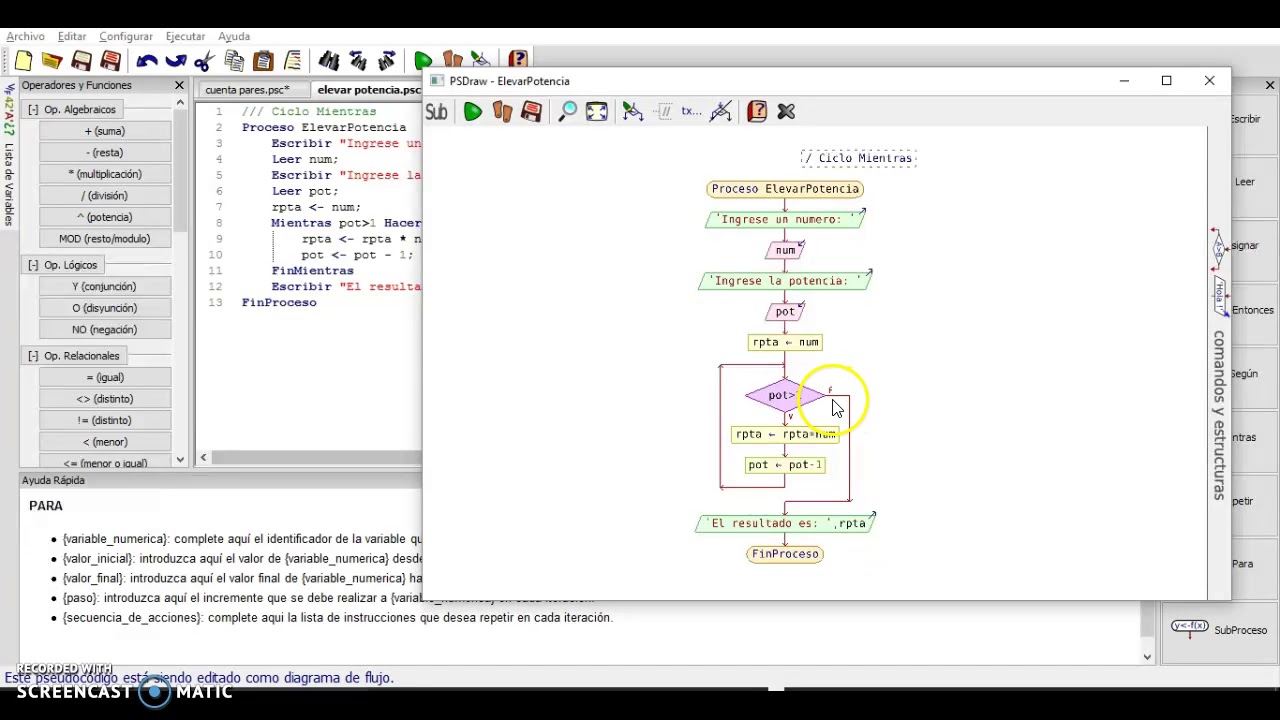Insert the Y (conjunción) operator
This screenshot has height=720, width=1280.
105,287
